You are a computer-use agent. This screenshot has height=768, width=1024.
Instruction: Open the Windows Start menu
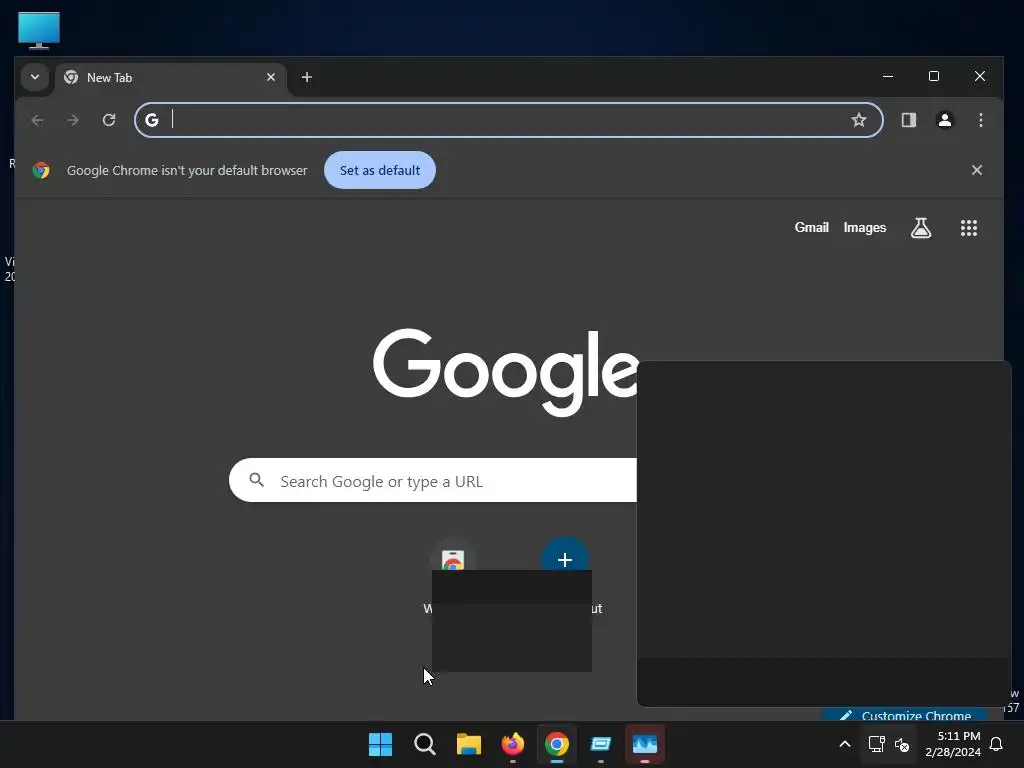pyautogui.click(x=380, y=744)
